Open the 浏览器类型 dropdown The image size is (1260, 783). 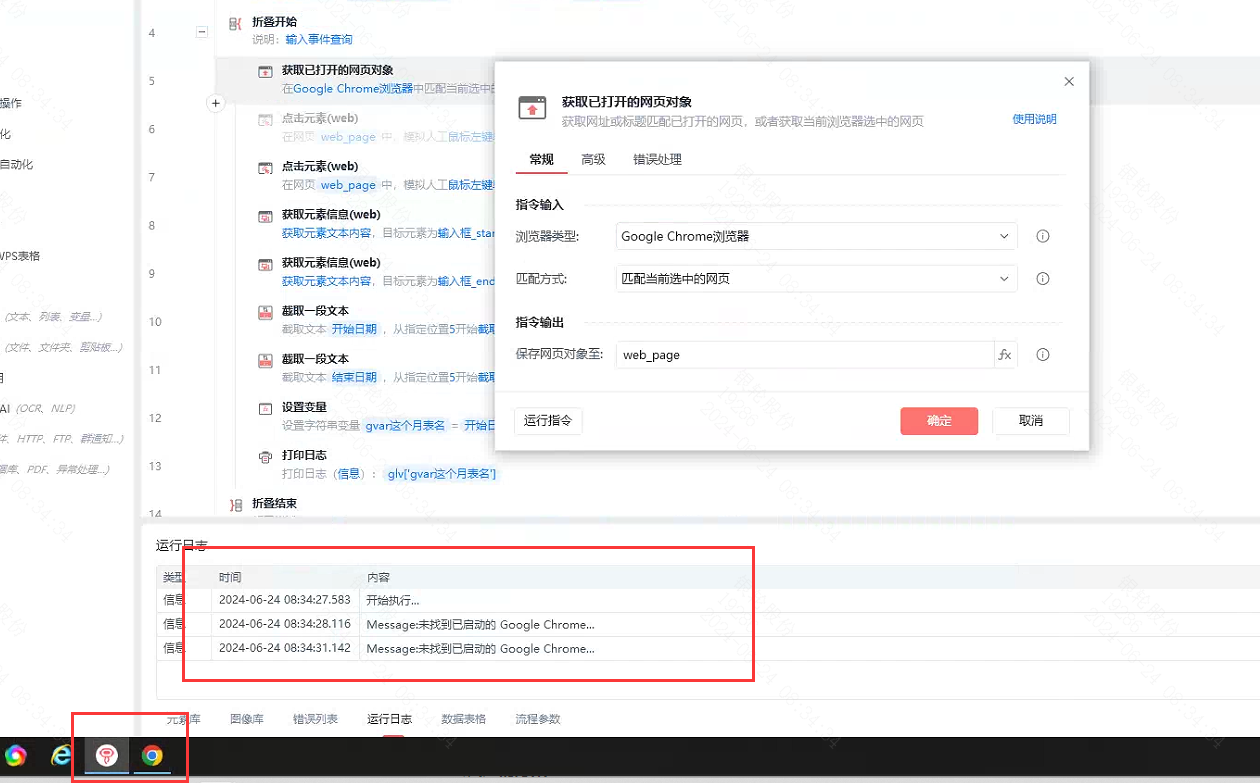[815, 237]
